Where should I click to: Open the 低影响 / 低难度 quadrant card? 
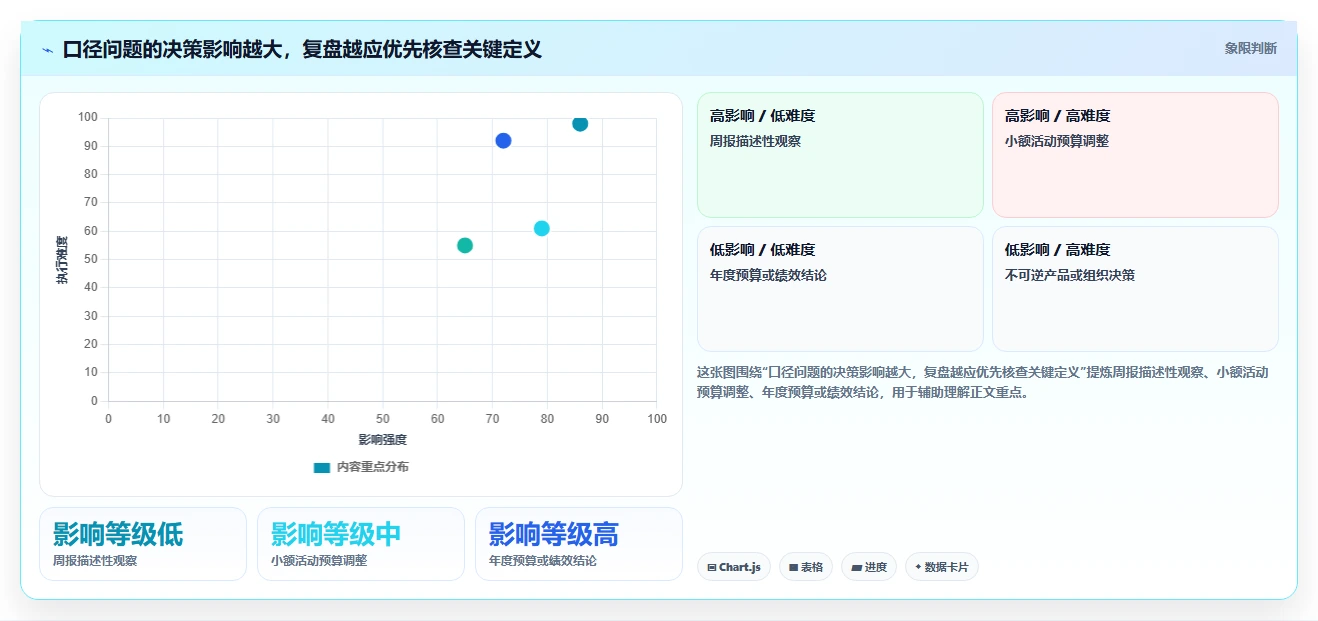coord(840,289)
